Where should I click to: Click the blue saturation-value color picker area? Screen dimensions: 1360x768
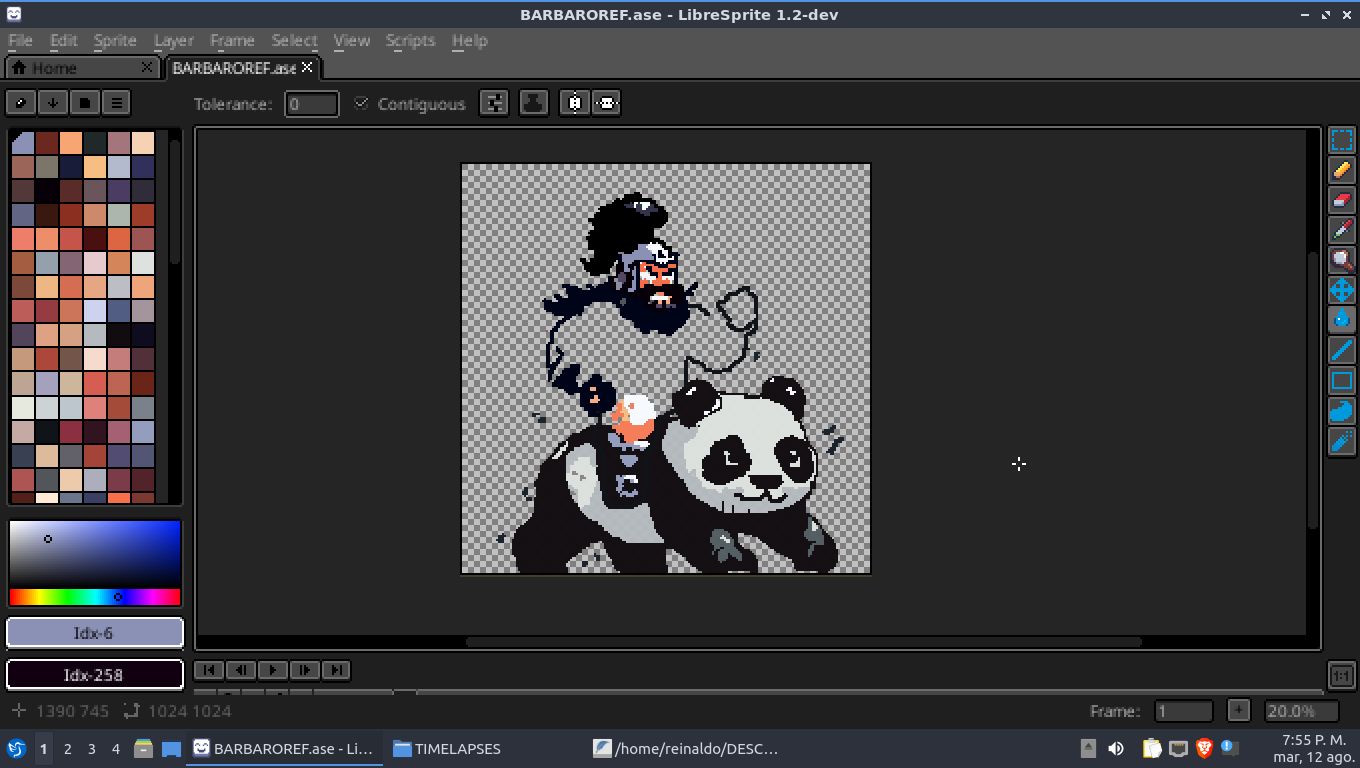click(94, 553)
